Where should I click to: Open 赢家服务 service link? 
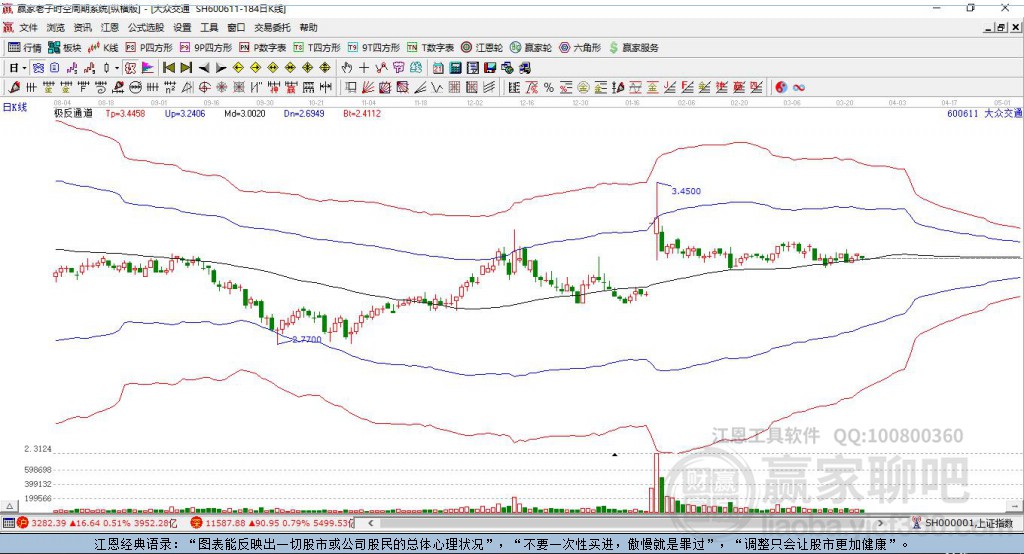pos(633,48)
